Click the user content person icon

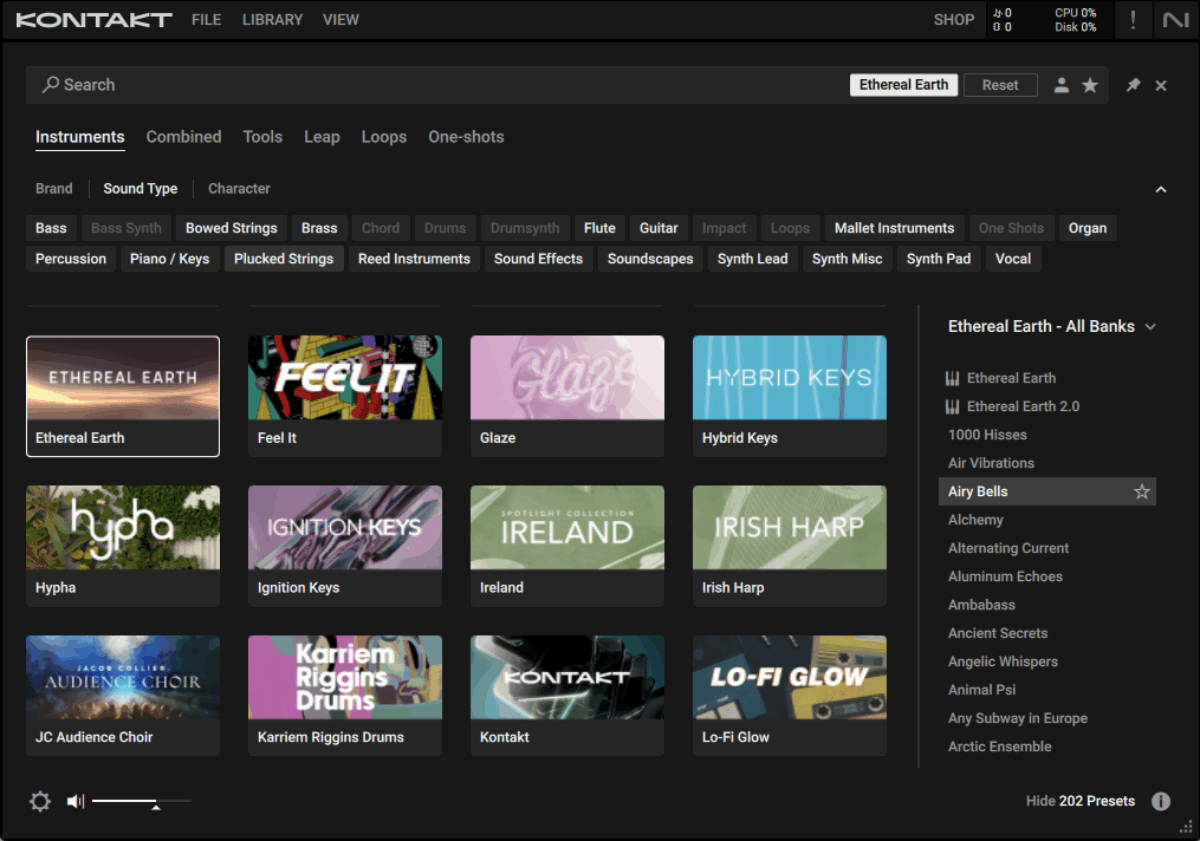tap(1061, 86)
